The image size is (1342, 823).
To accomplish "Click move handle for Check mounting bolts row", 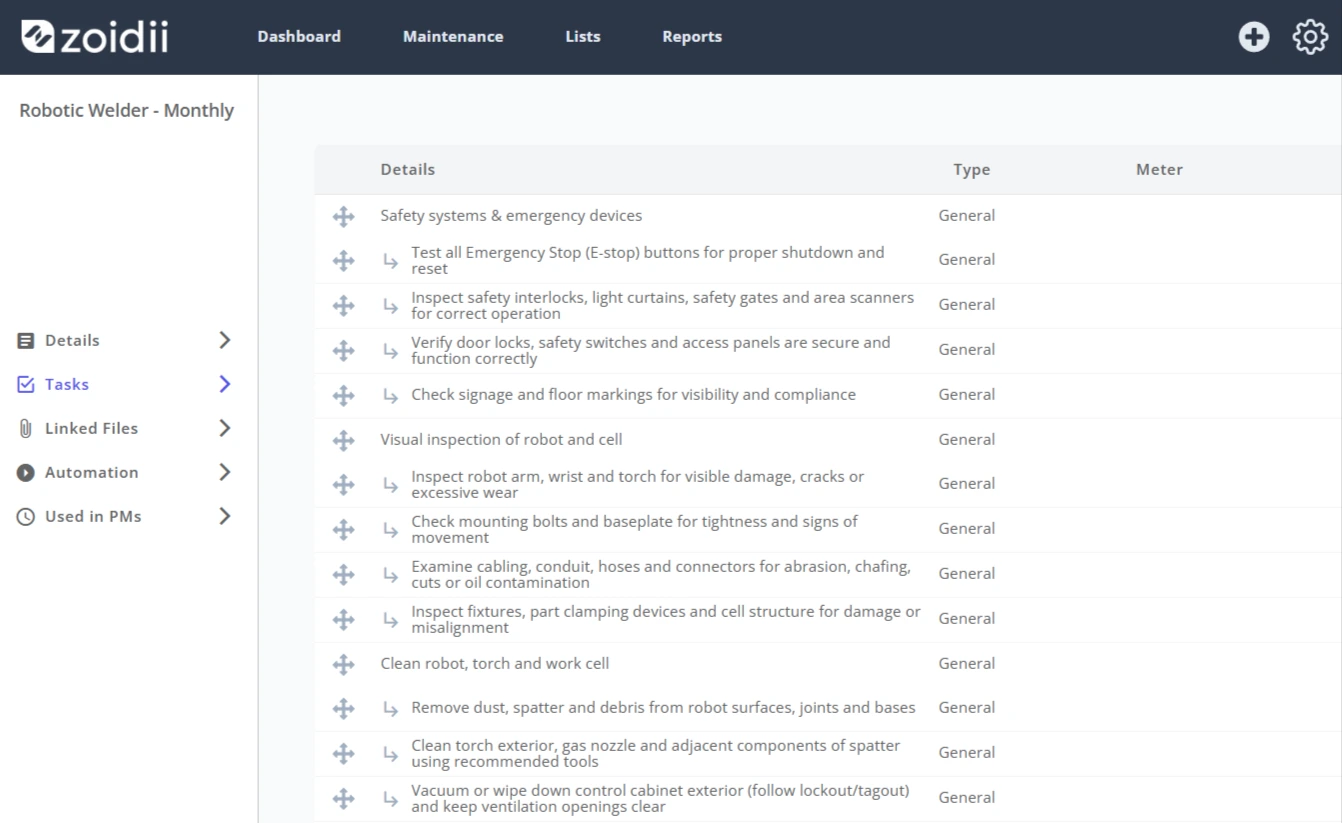I will click(x=343, y=529).
